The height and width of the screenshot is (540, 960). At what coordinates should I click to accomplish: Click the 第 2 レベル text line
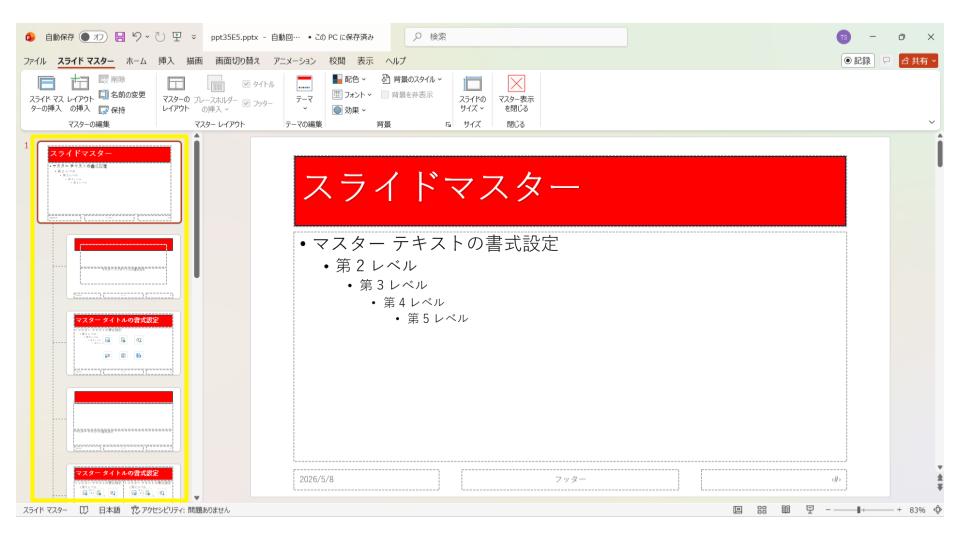(x=377, y=266)
